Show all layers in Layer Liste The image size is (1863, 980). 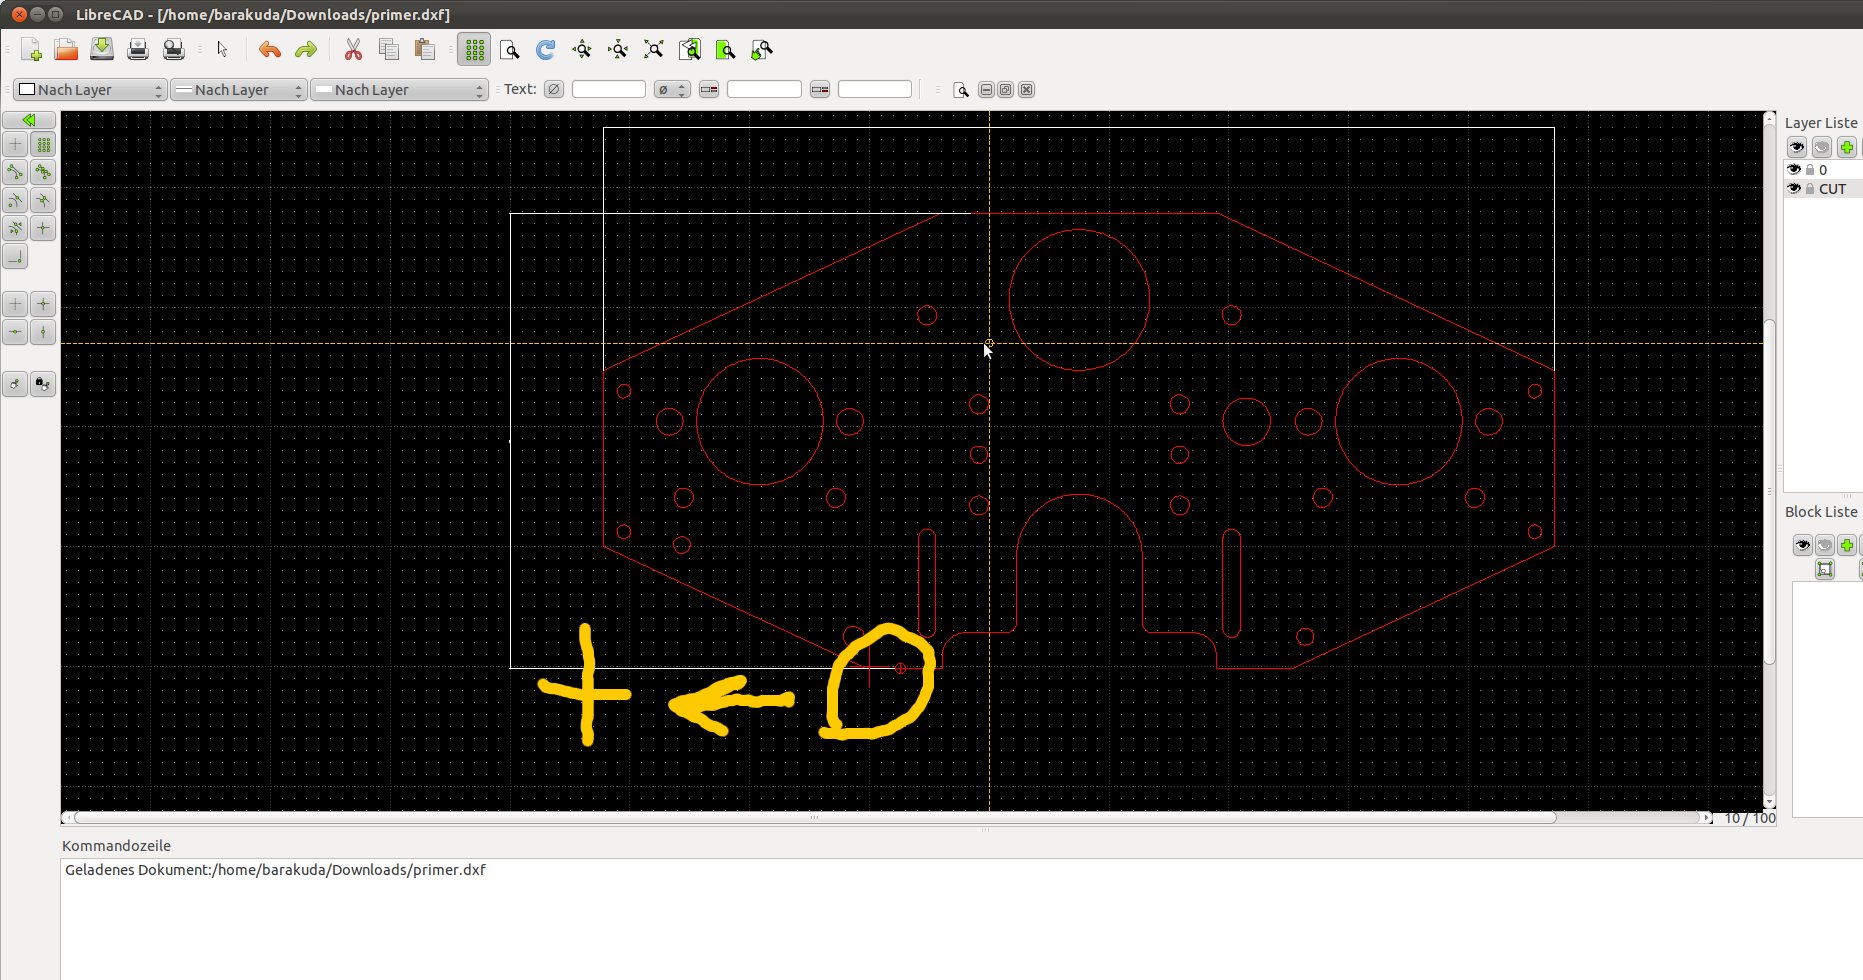click(x=1797, y=147)
